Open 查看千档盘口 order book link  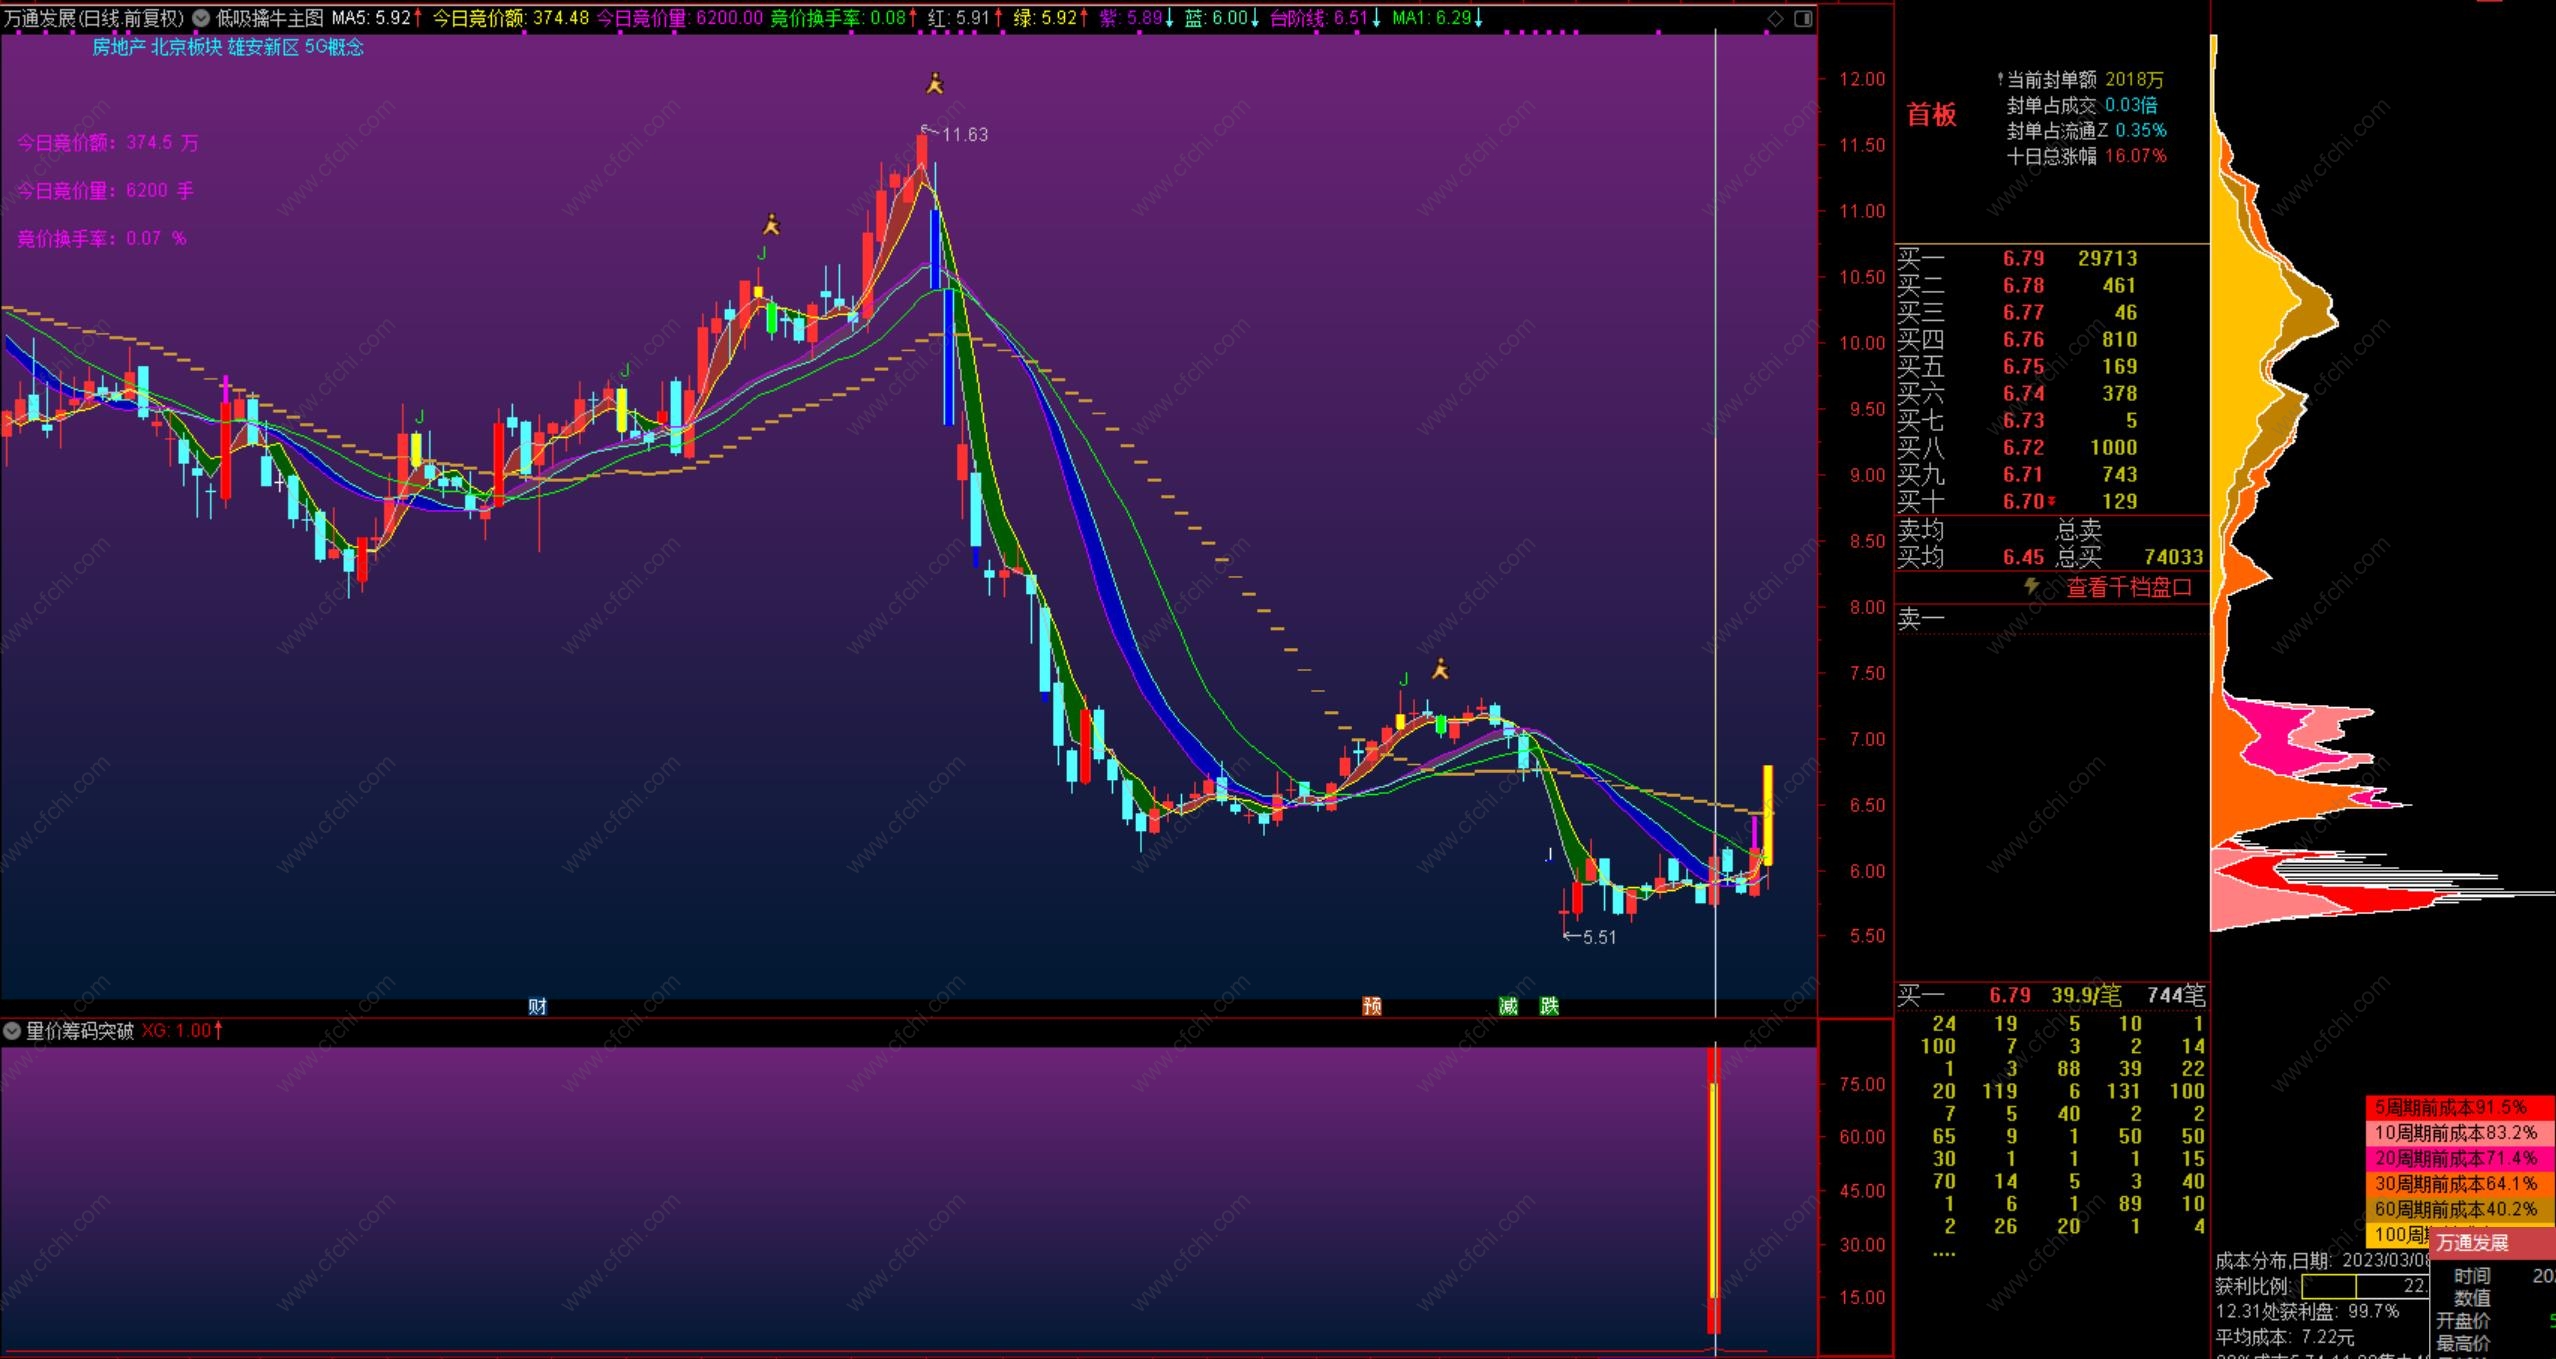click(2128, 588)
